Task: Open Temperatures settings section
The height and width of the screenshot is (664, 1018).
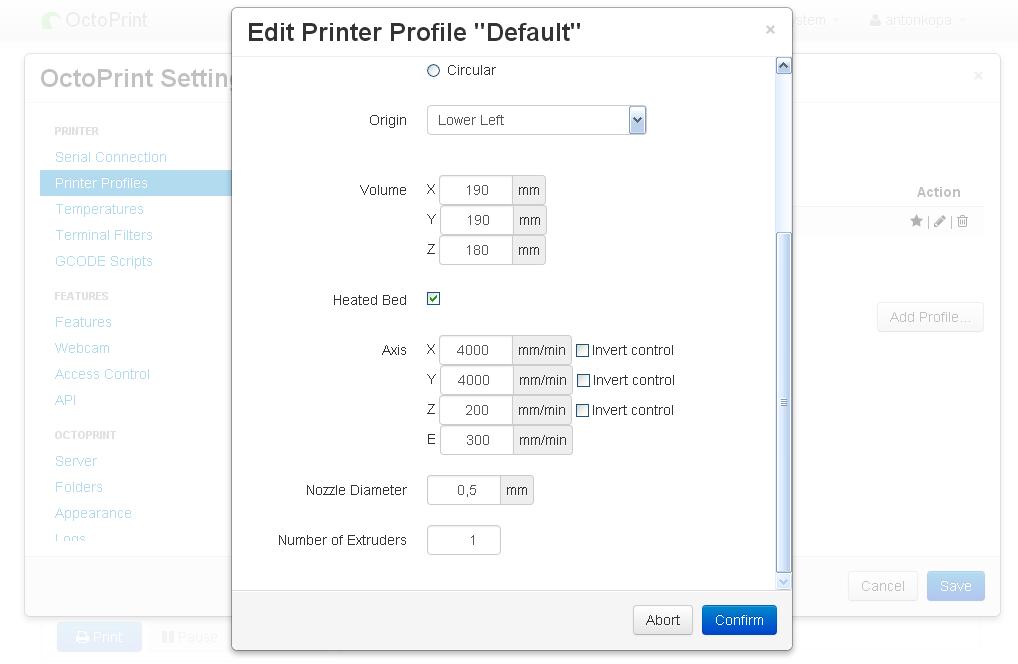Action: (99, 209)
